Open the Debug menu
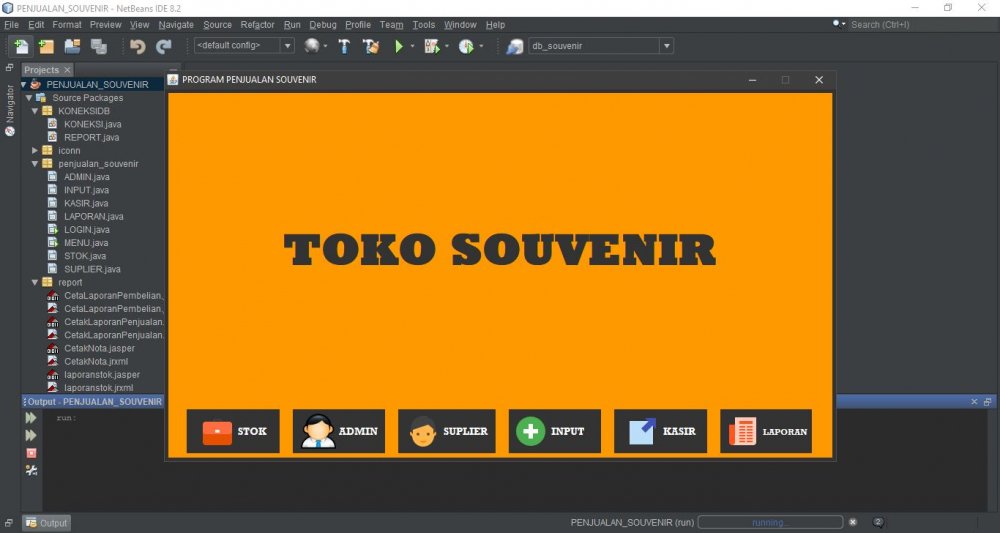 click(322, 24)
